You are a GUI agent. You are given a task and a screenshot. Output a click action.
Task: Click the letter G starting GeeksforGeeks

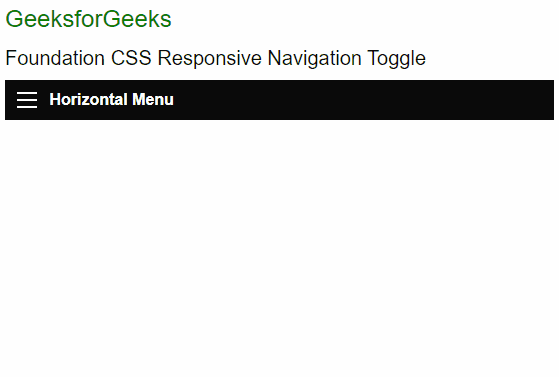[x=13, y=19]
